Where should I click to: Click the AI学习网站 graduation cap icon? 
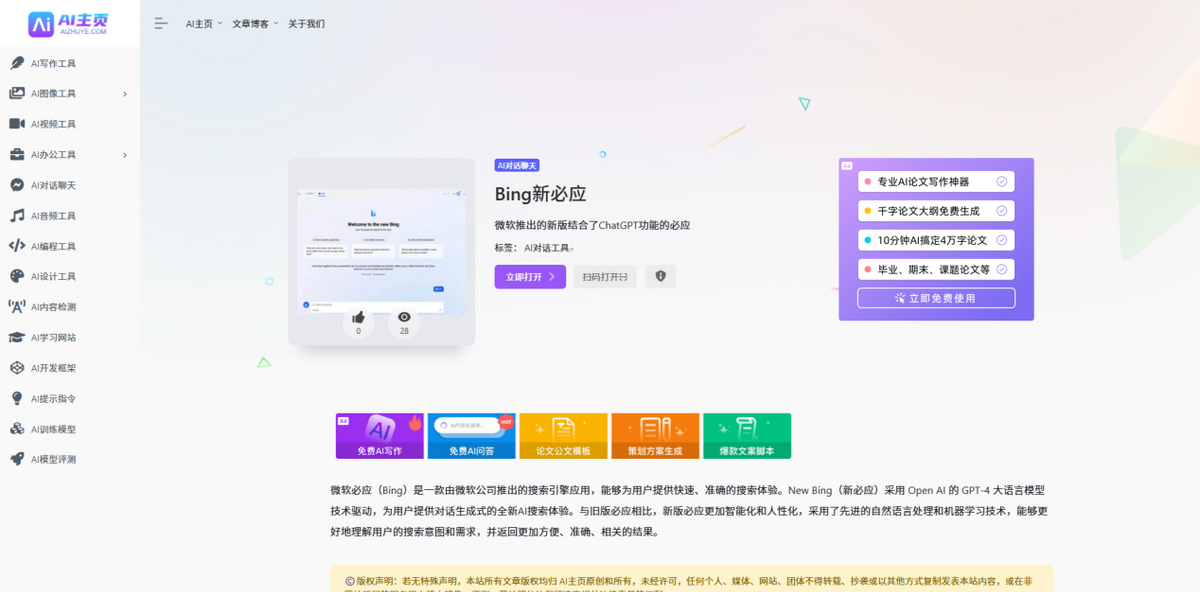(17, 337)
